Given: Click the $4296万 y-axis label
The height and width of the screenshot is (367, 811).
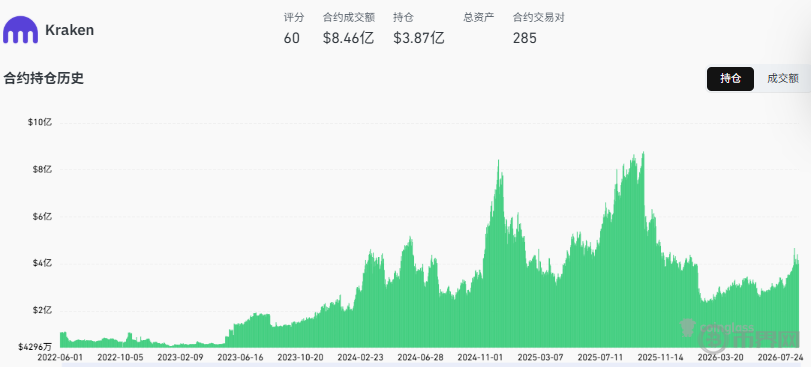Looking at the screenshot, I should (x=36, y=346).
